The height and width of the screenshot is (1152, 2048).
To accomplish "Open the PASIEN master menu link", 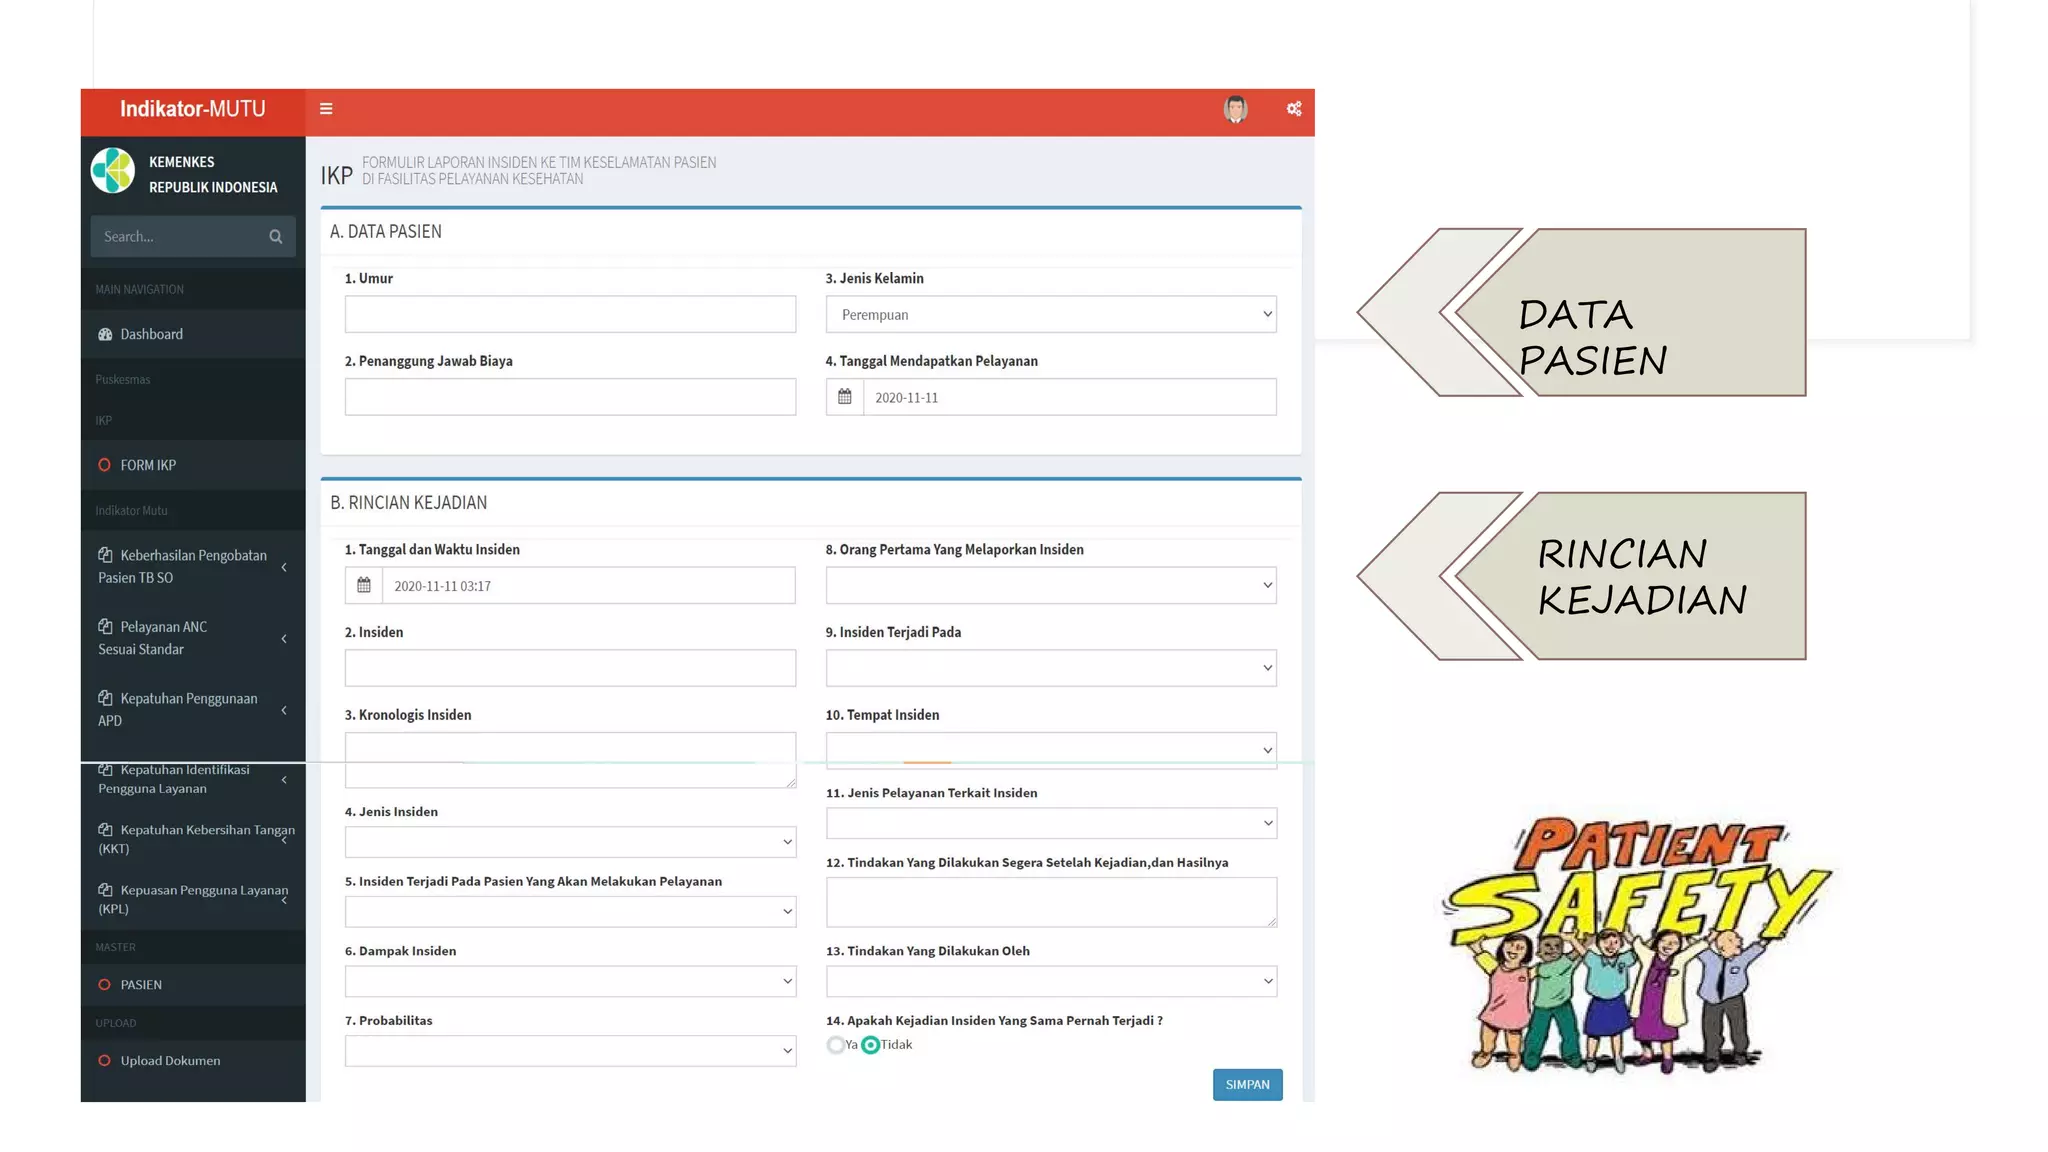I will click(141, 984).
